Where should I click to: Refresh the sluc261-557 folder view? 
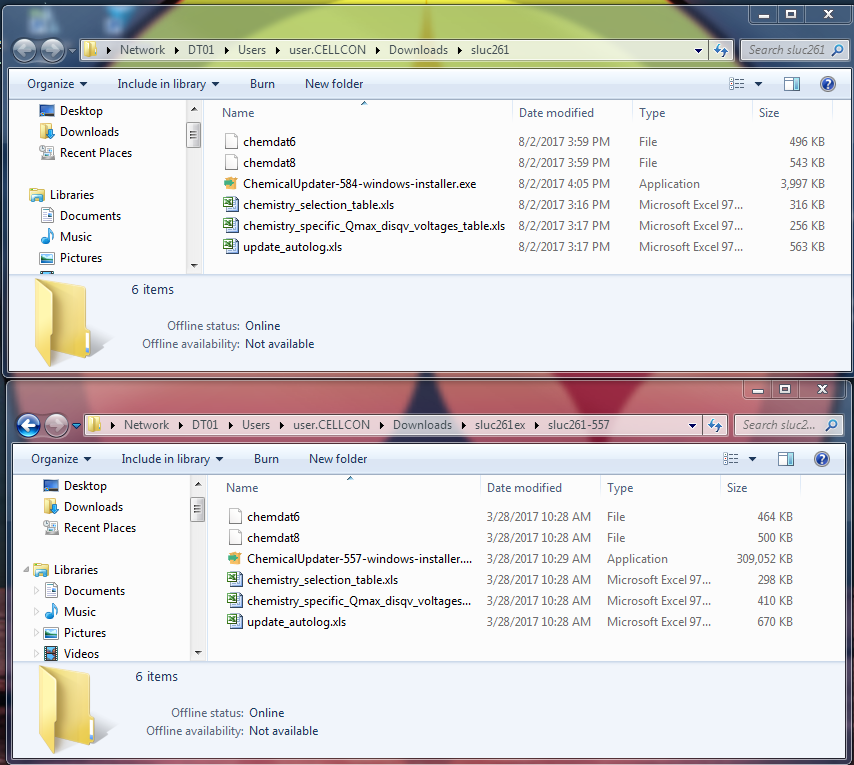(x=715, y=425)
